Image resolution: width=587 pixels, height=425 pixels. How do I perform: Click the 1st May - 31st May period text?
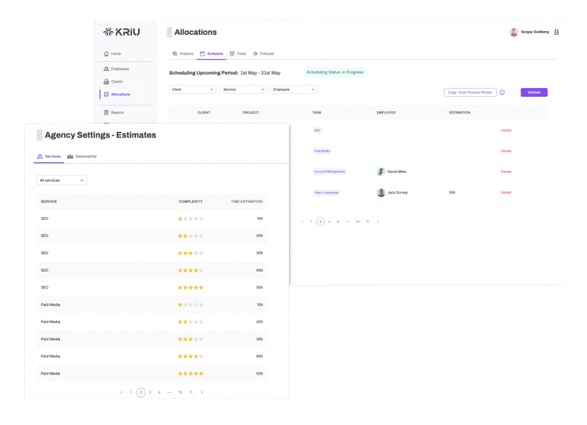(x=260, y=73)
